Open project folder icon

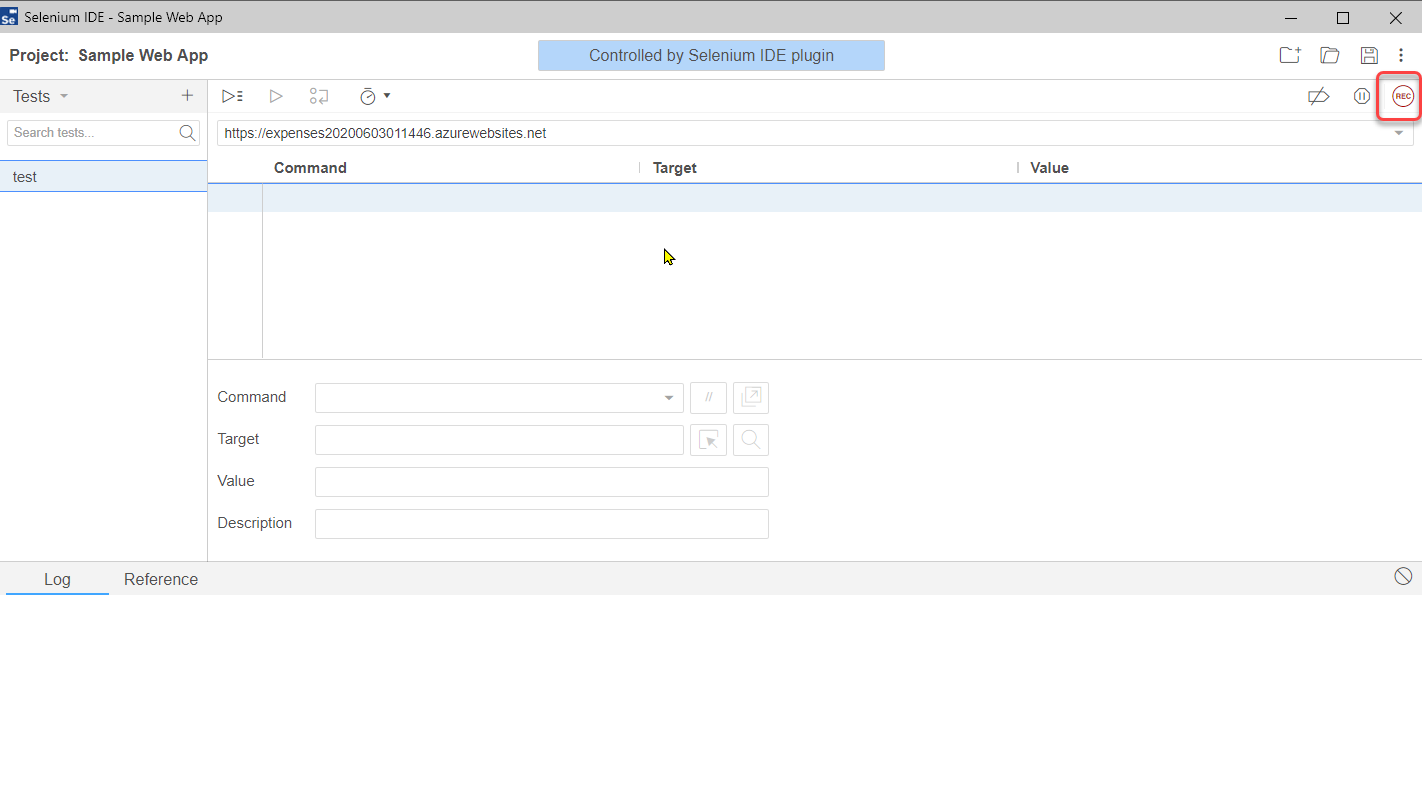point(1330,55)
